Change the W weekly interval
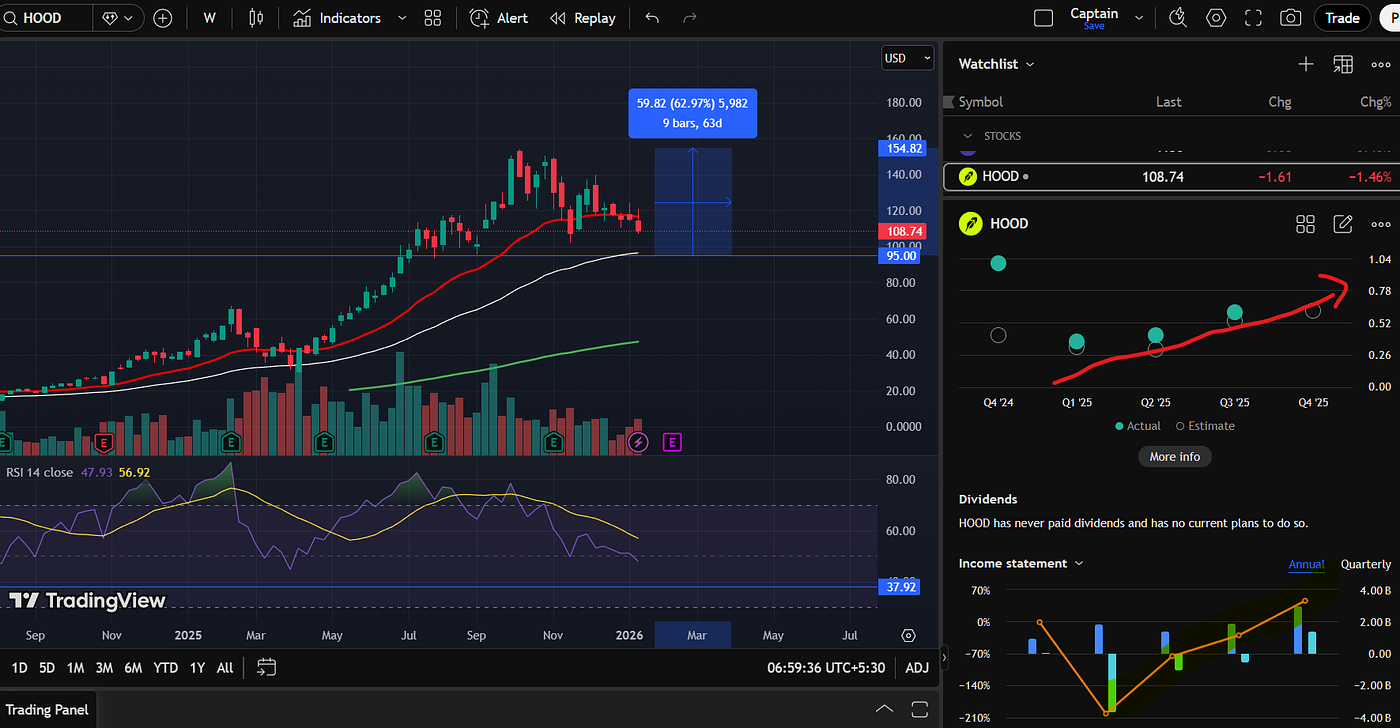This screenshot has width=1400, height=728. tap(209, 18)
